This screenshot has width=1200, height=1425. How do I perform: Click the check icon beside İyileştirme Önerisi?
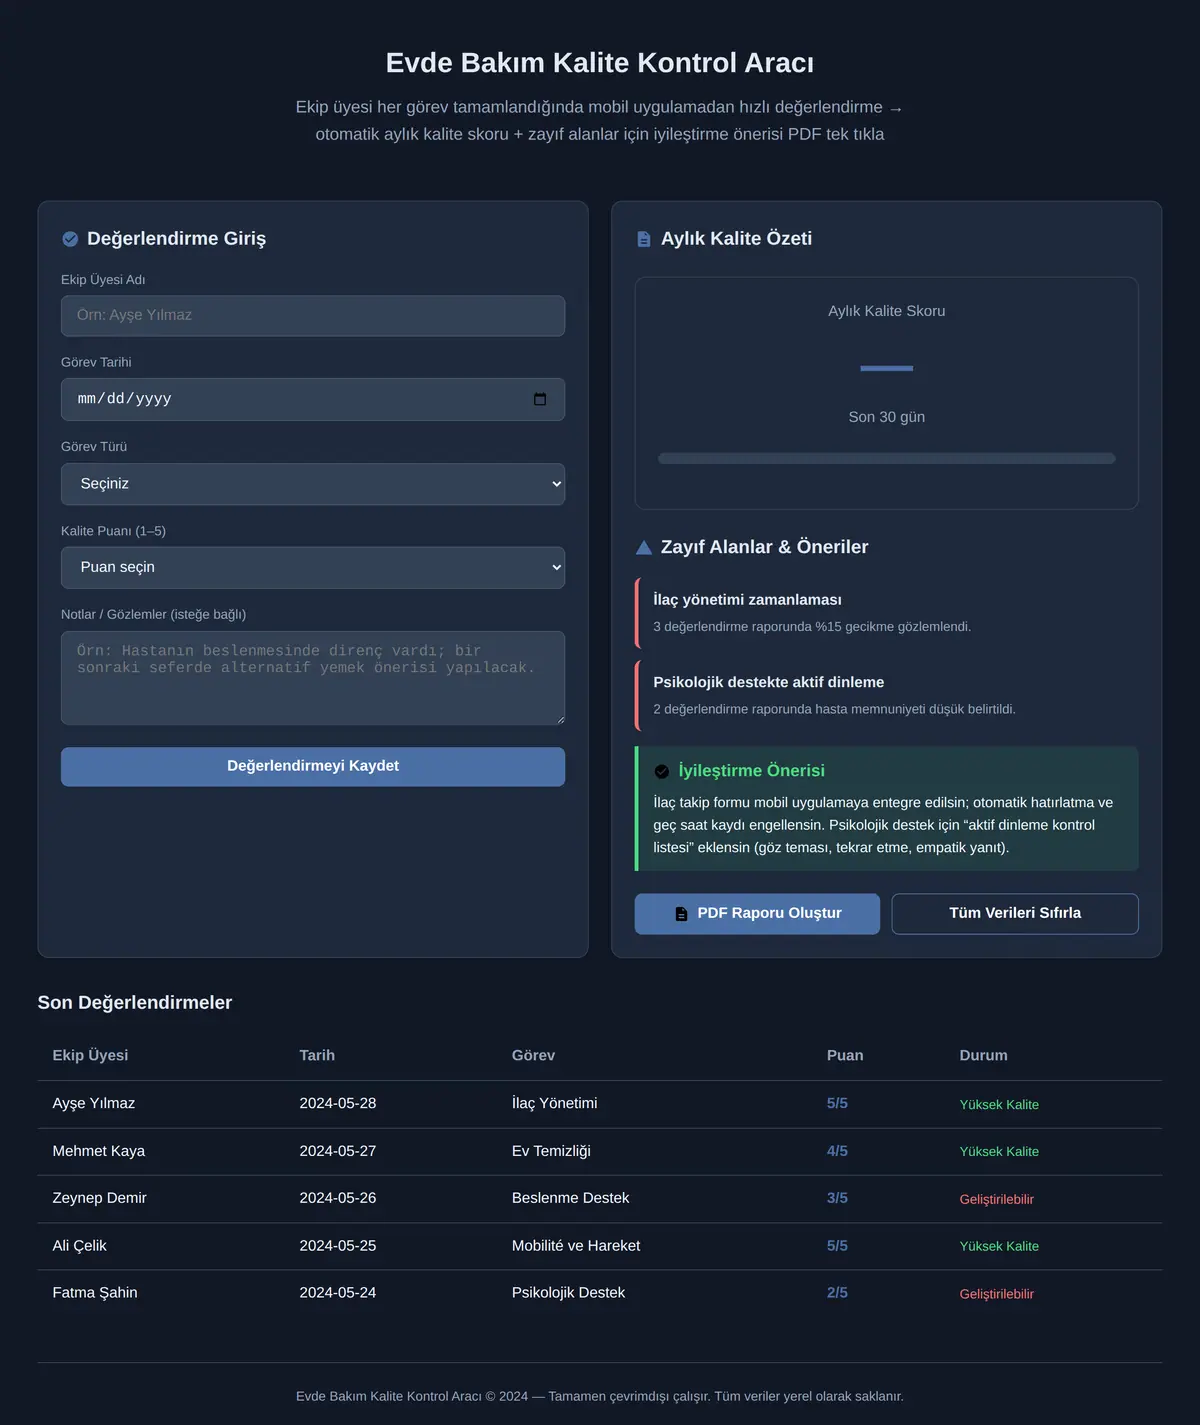pyautogui.click(x=662, y=771)
